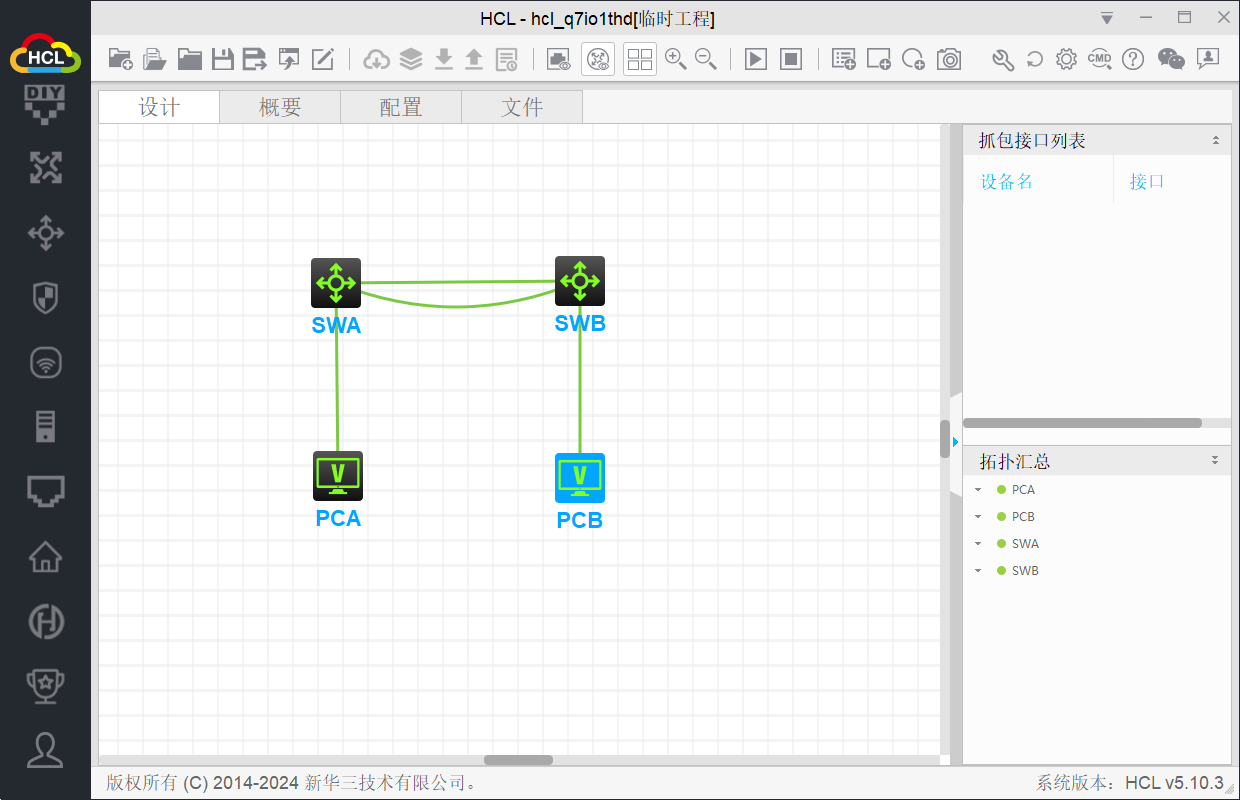Click the add ellipse shape icon
Image resolution: width=1240 pixels, height=800 pixels.
[x=913, y=59]
